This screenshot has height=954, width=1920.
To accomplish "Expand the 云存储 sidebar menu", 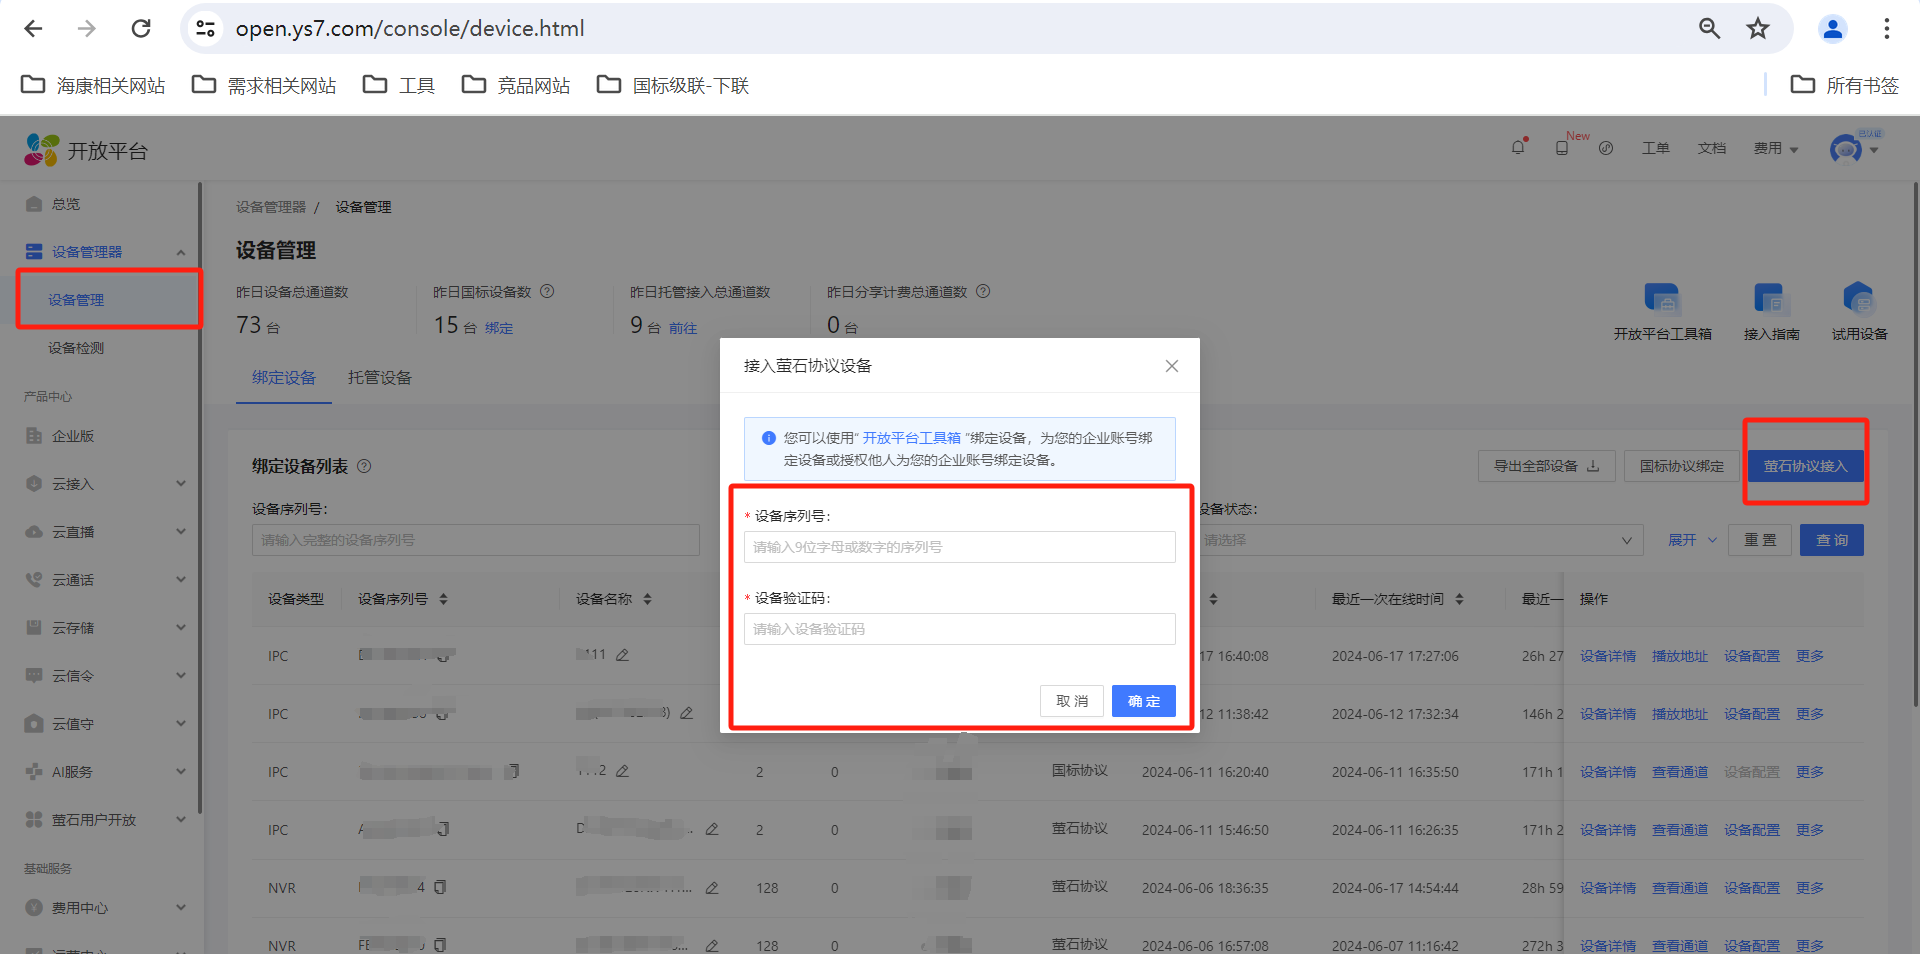I will pyautogui.click(x=181, y=628).
